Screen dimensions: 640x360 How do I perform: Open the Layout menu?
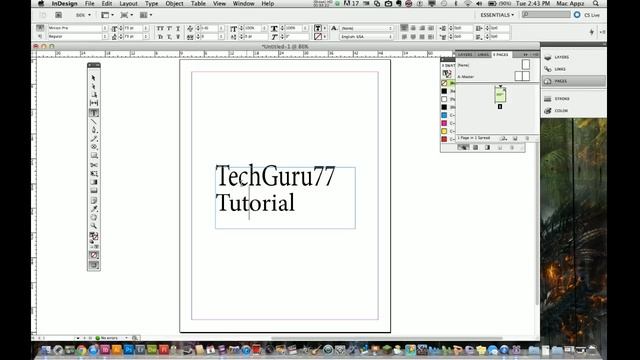128,4
